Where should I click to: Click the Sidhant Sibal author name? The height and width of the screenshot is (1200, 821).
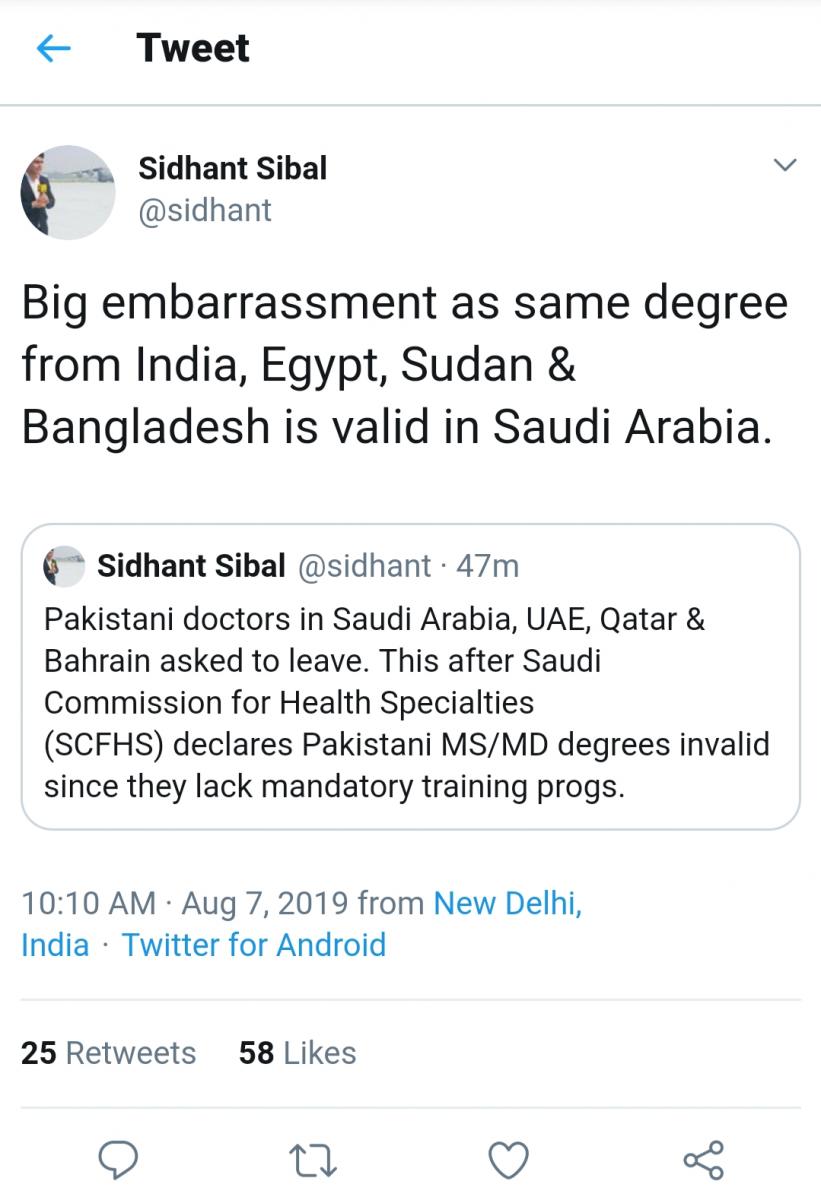[x=232, y=168]
